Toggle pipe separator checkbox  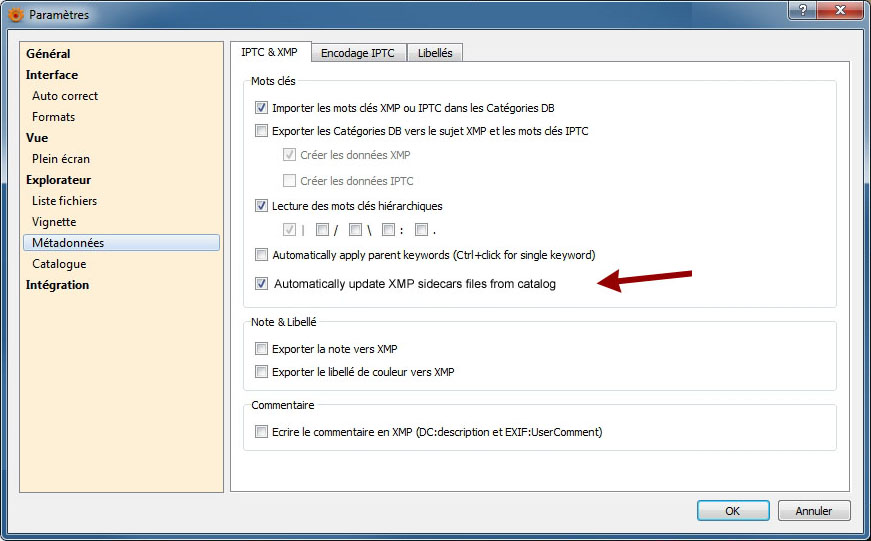(289, 229)
